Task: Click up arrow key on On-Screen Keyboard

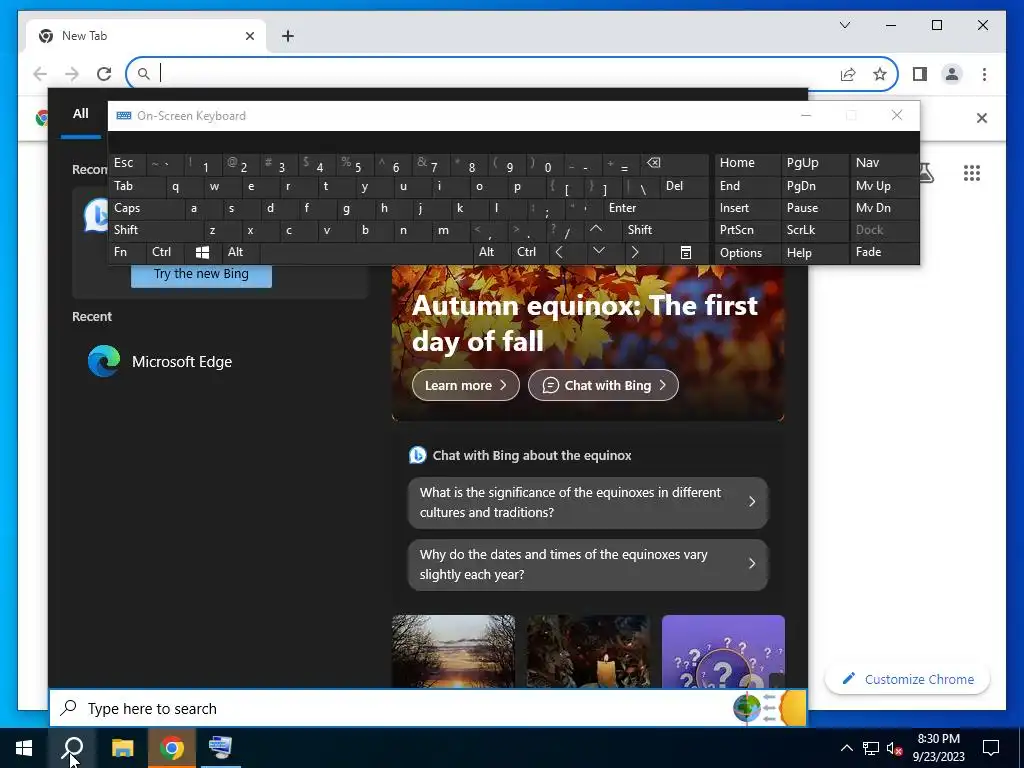Action: tap(596, 229)
